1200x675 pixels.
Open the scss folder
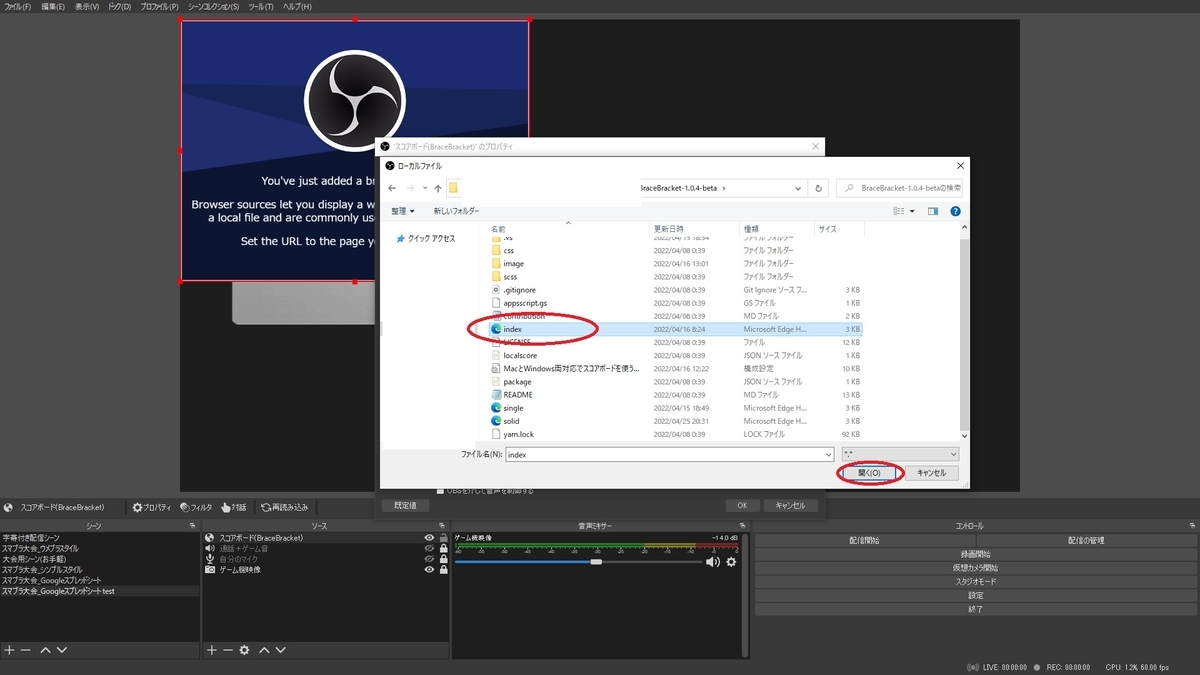point(675,277)
